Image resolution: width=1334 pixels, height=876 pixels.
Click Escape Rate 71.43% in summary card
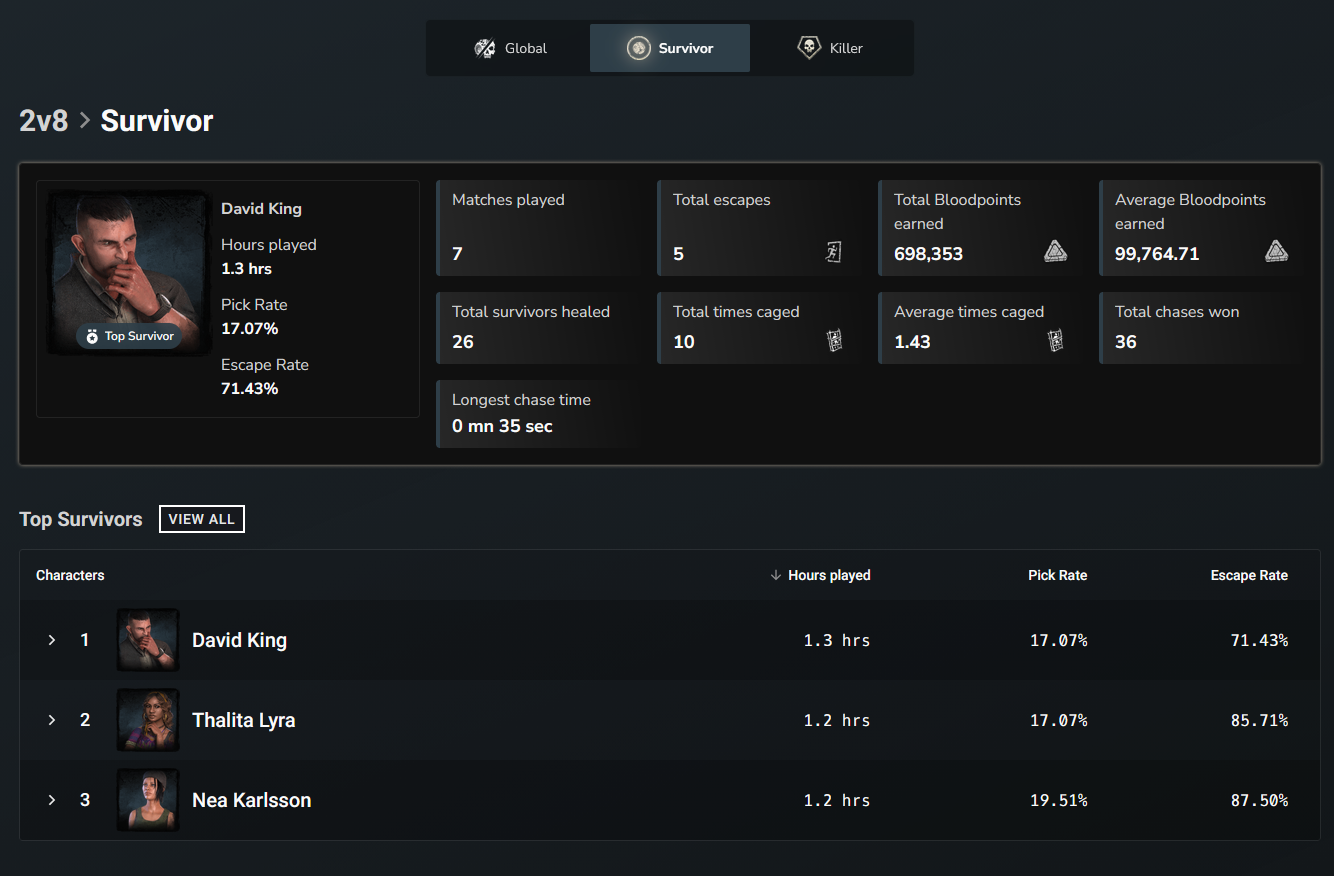(x=249, y=389)
